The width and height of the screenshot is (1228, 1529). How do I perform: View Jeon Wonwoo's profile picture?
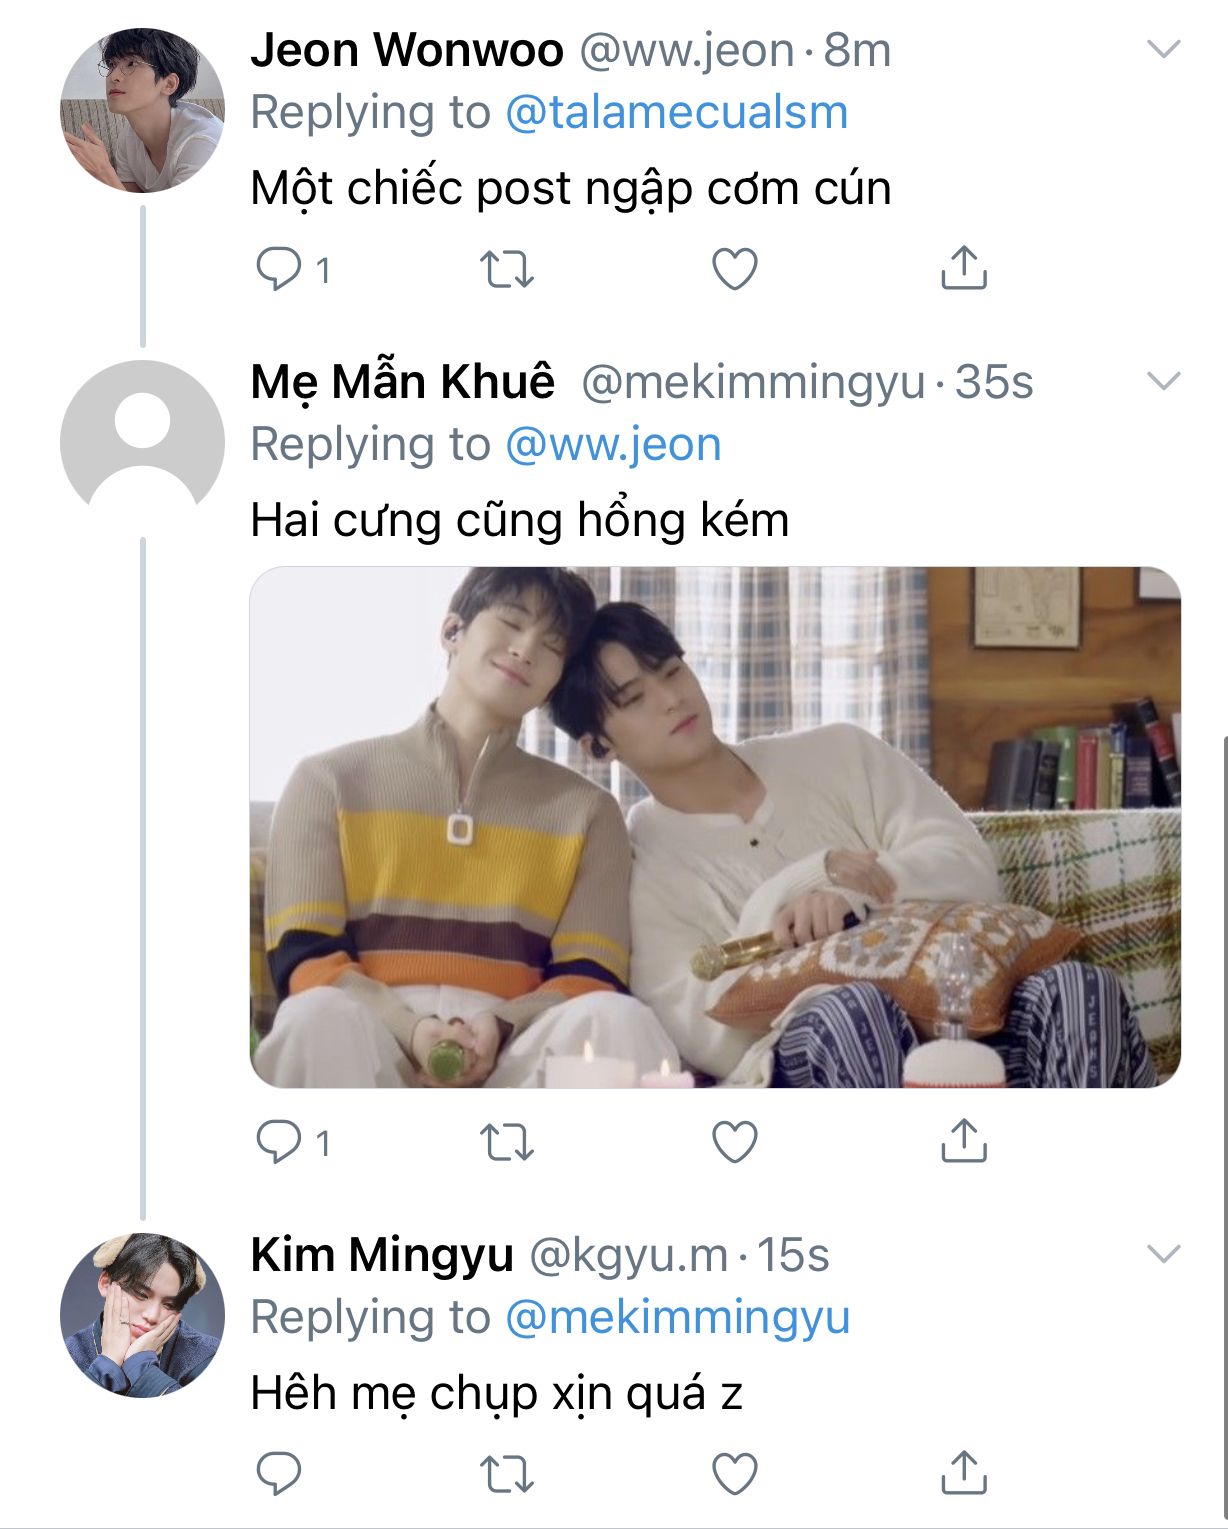tap(142, 110)
